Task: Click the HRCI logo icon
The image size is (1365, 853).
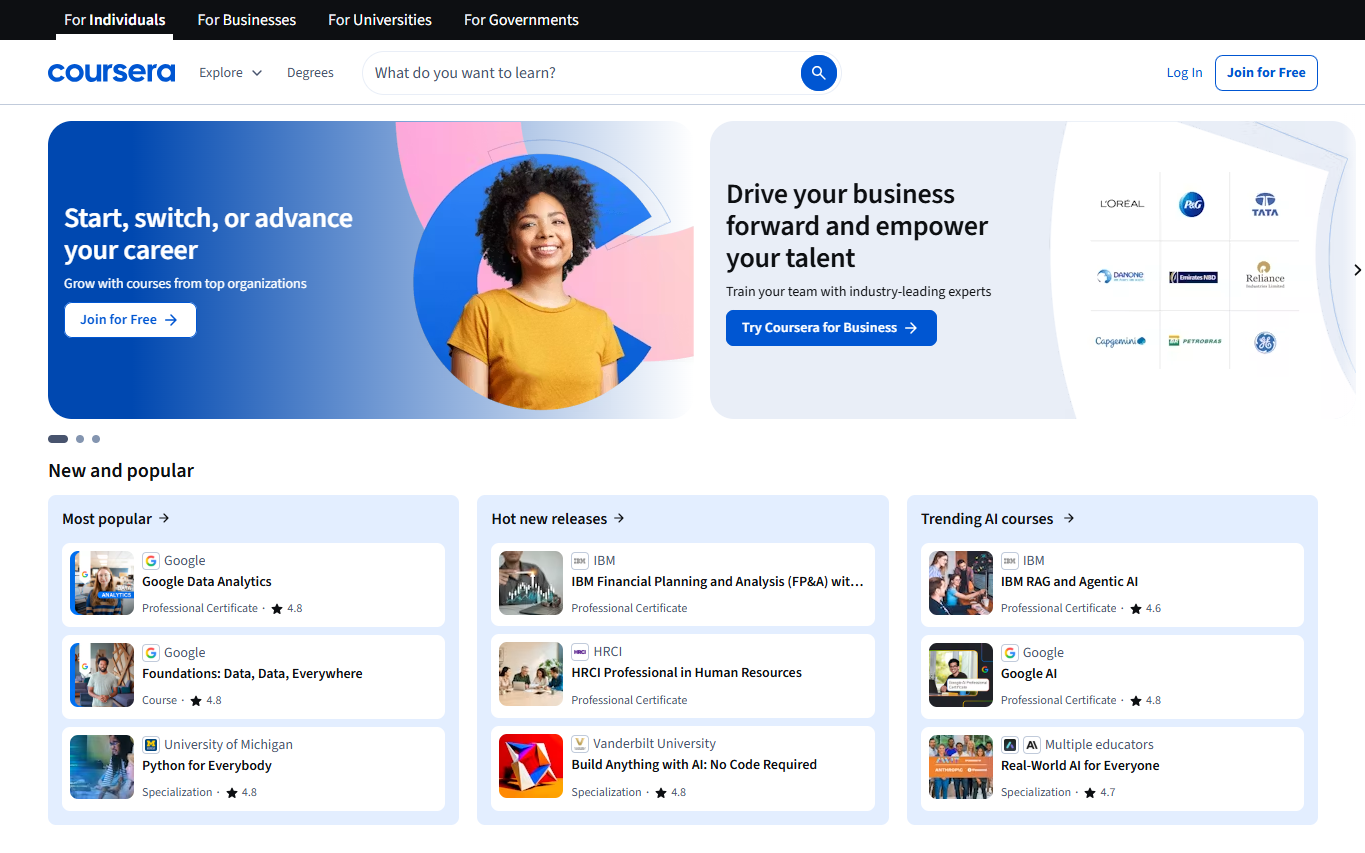Action: (x=580, y=652)
